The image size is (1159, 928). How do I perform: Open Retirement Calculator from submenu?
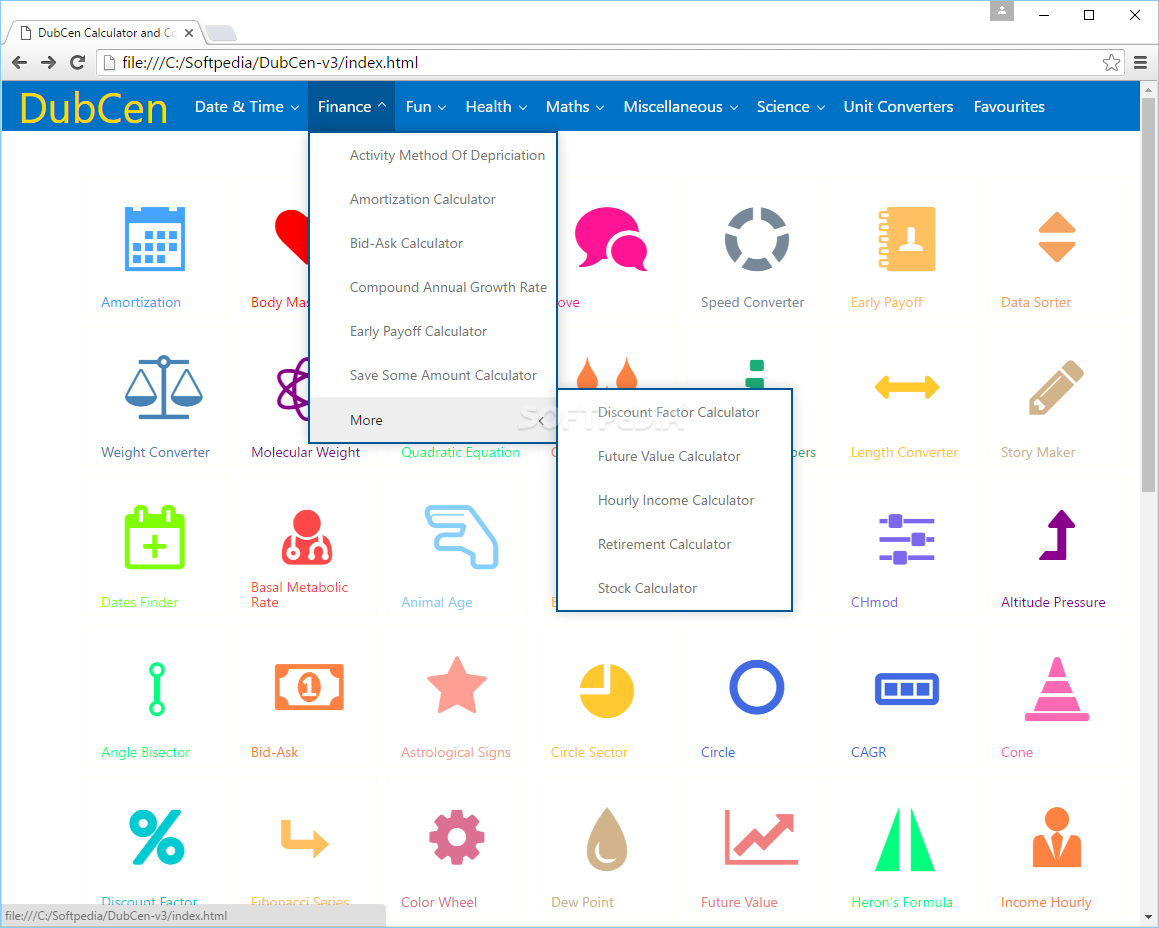(665, 544)
